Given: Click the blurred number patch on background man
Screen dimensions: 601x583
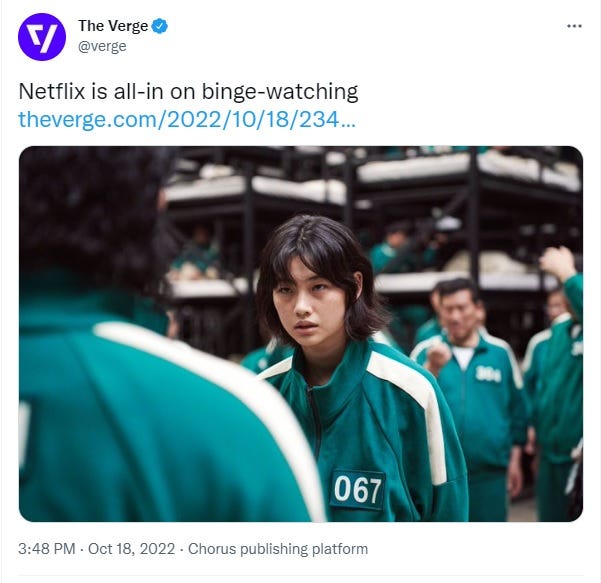Looking at the screenshot, I should click(487, 374).
